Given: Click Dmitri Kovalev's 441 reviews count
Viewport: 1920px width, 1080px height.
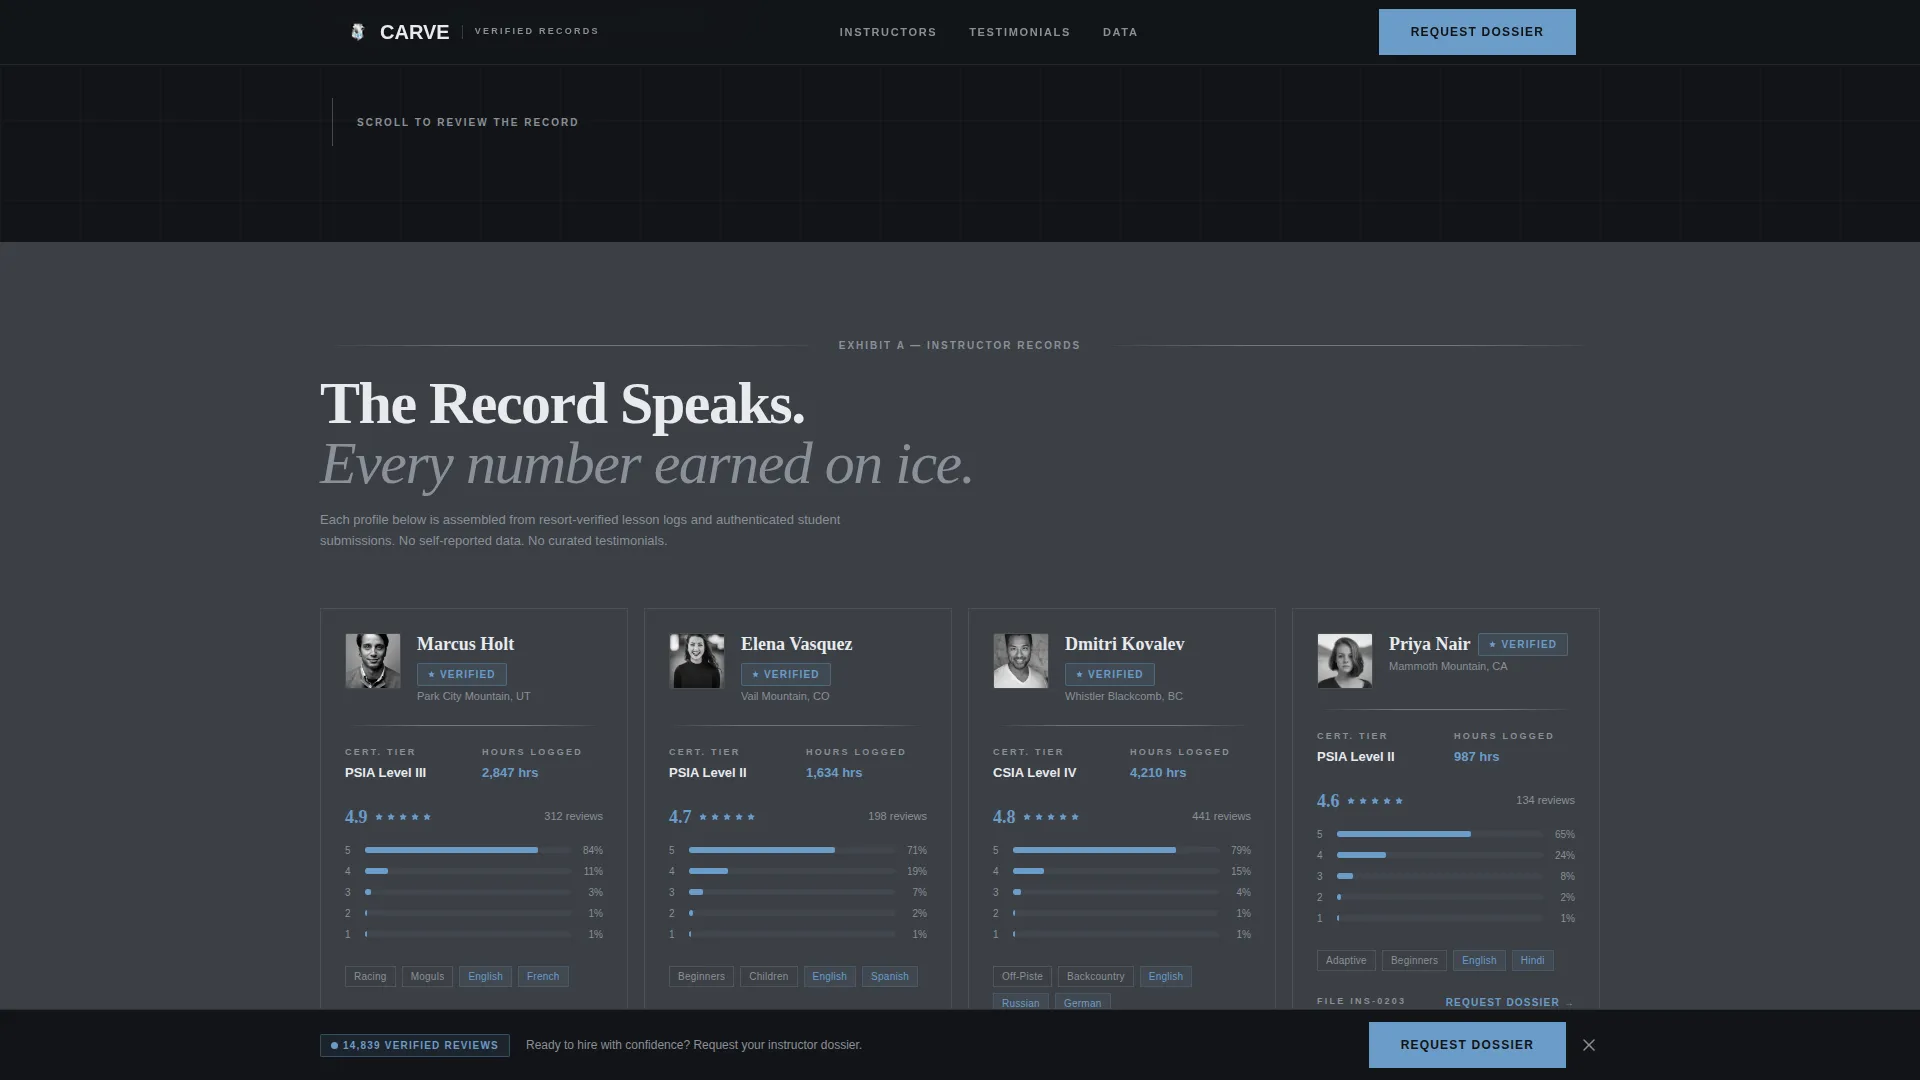Looking at the screenshot, I should pyautogui.click(x=1221, y=817).
